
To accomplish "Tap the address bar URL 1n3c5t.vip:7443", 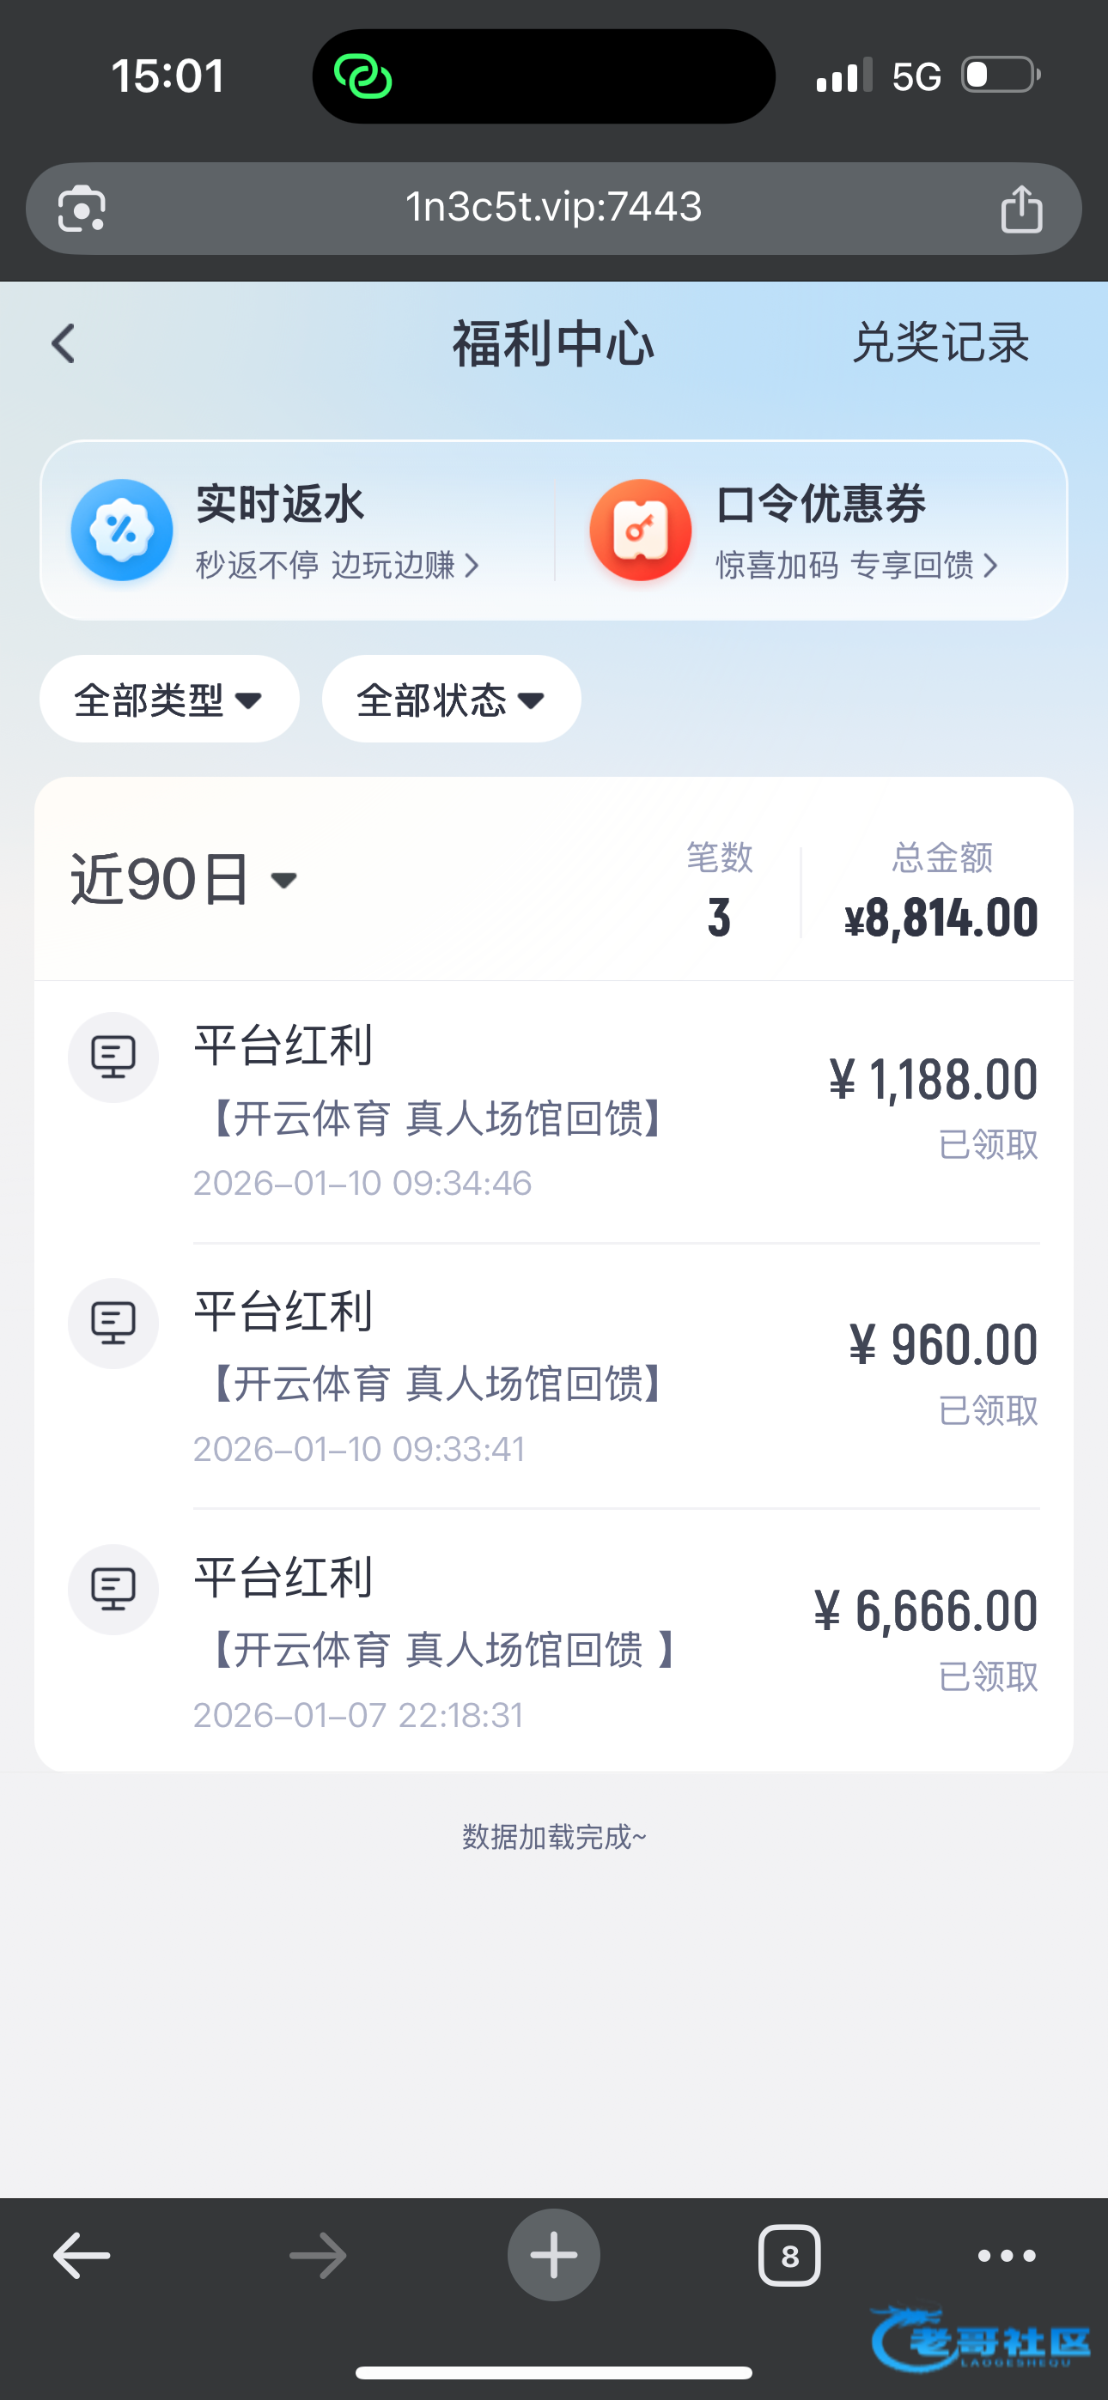I will 553,208.
